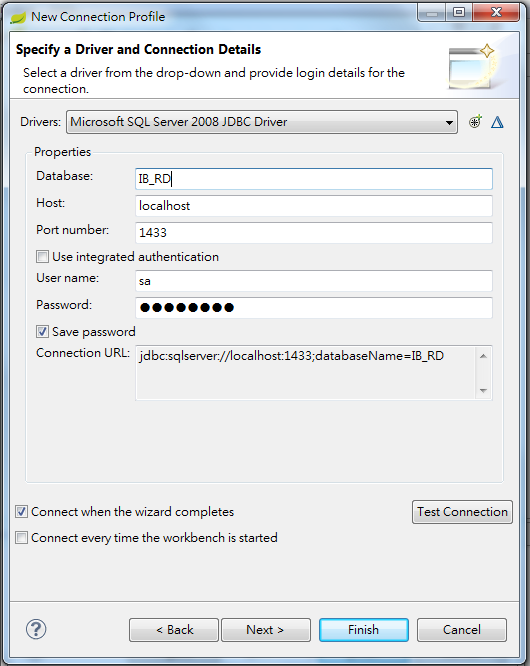530x666 pixels.
Task: Minimize the New Connection Profile dialog
Action: click(432, 12)
